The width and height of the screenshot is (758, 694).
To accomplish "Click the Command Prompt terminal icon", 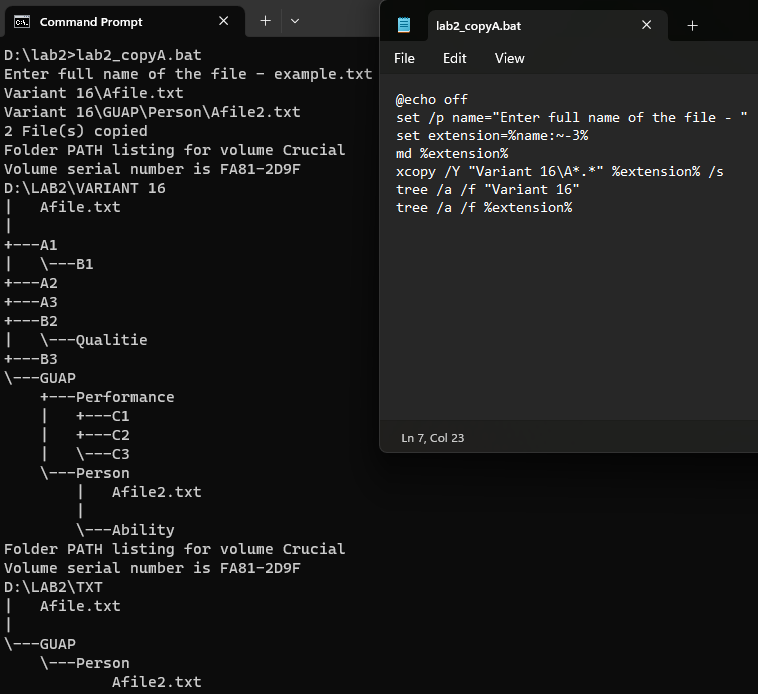I will (x=22, y=22).
